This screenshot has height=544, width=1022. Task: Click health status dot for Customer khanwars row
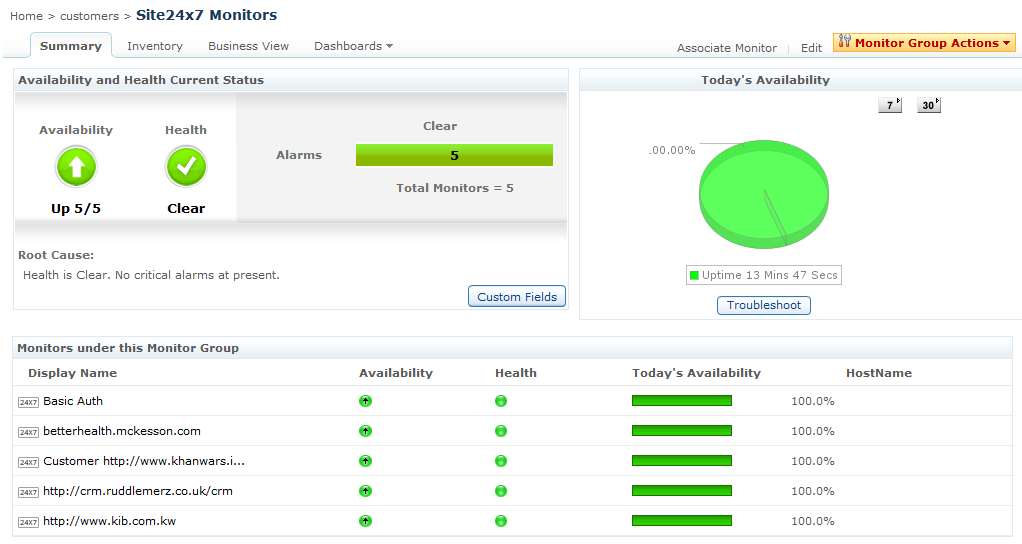[x=501, y=461]
